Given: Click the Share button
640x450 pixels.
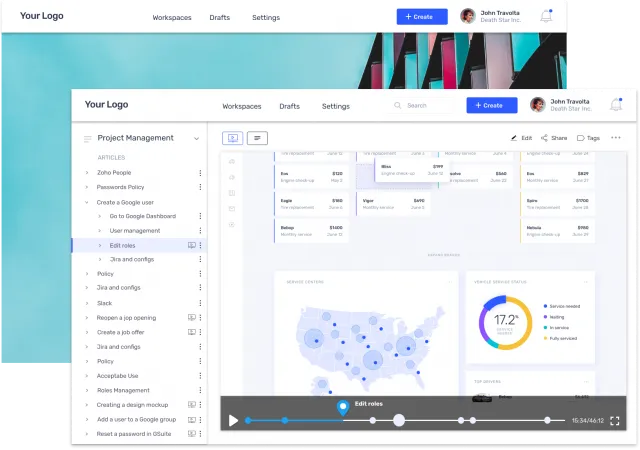Looking at the screenshot, I should (554, 138).
